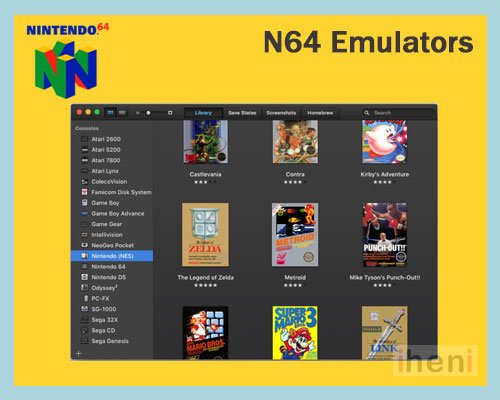The height and width of the screenshot is (400, 500).
Task: Click the Kirby's Adventure title text
Action: pyautogui.click(x=385, y=174)
